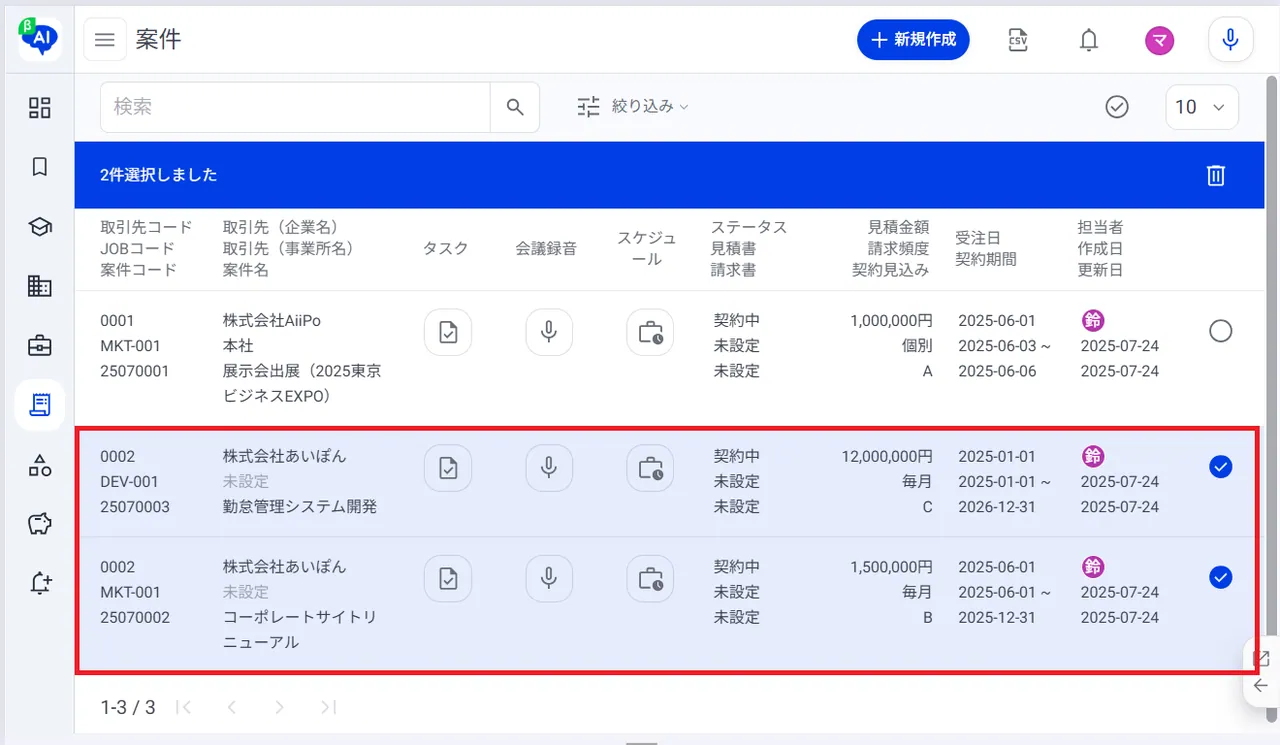Click the 株式会社AiiPo company name
The height and width of the screenshot is (745, 1280).
pyautogui.click(x=272, y=321)
